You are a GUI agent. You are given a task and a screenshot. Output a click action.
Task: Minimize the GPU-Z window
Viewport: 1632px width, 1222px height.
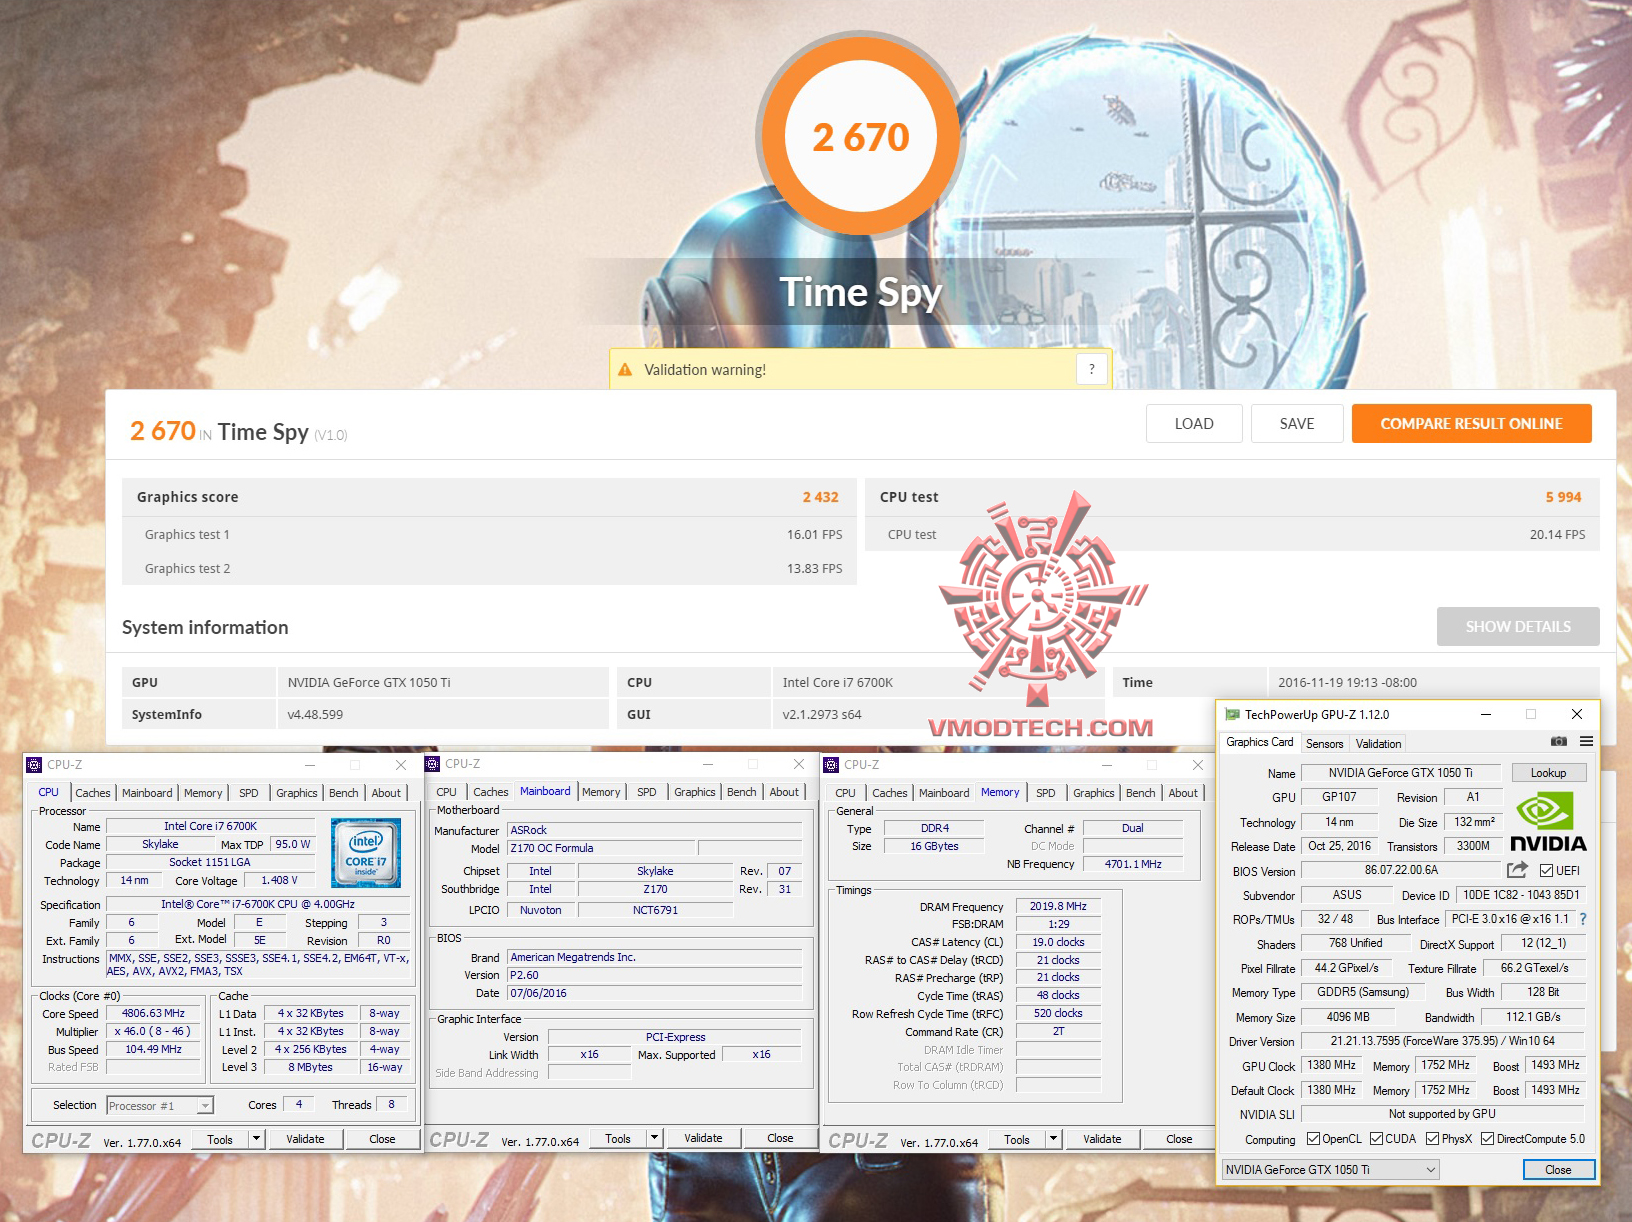(1486, 714)
